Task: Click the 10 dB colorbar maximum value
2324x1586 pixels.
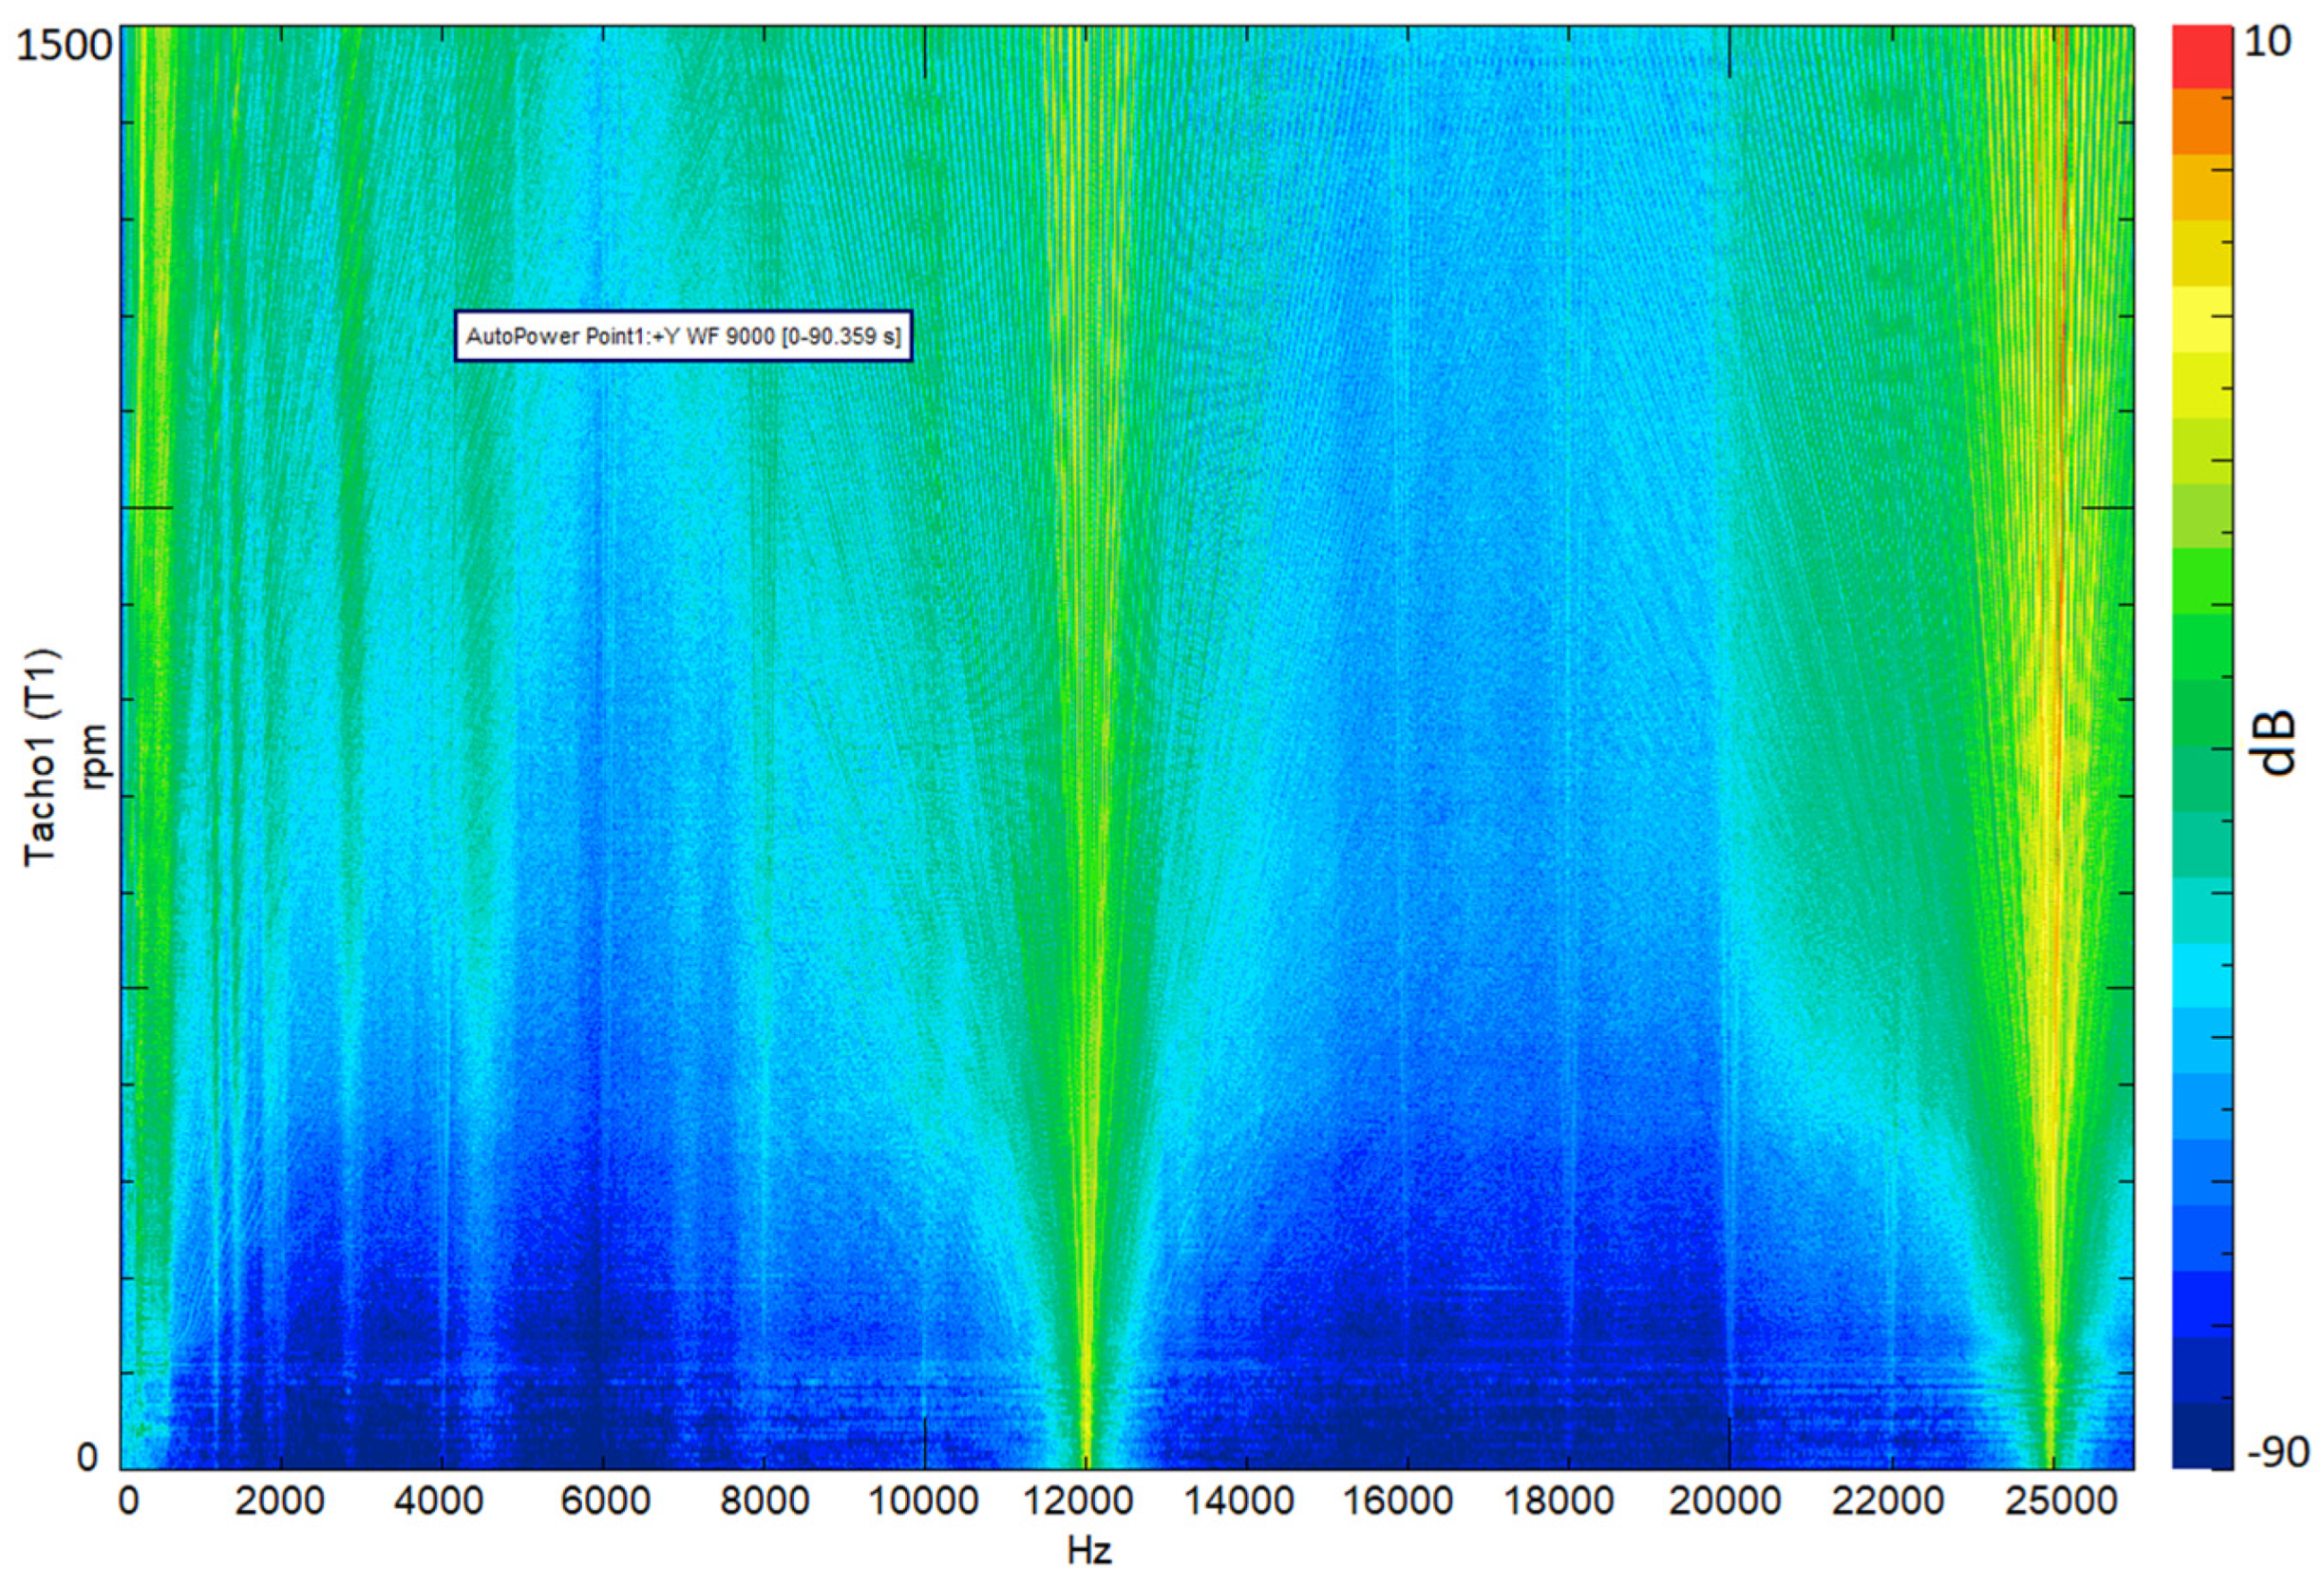Action: (x=2268, y=43)
